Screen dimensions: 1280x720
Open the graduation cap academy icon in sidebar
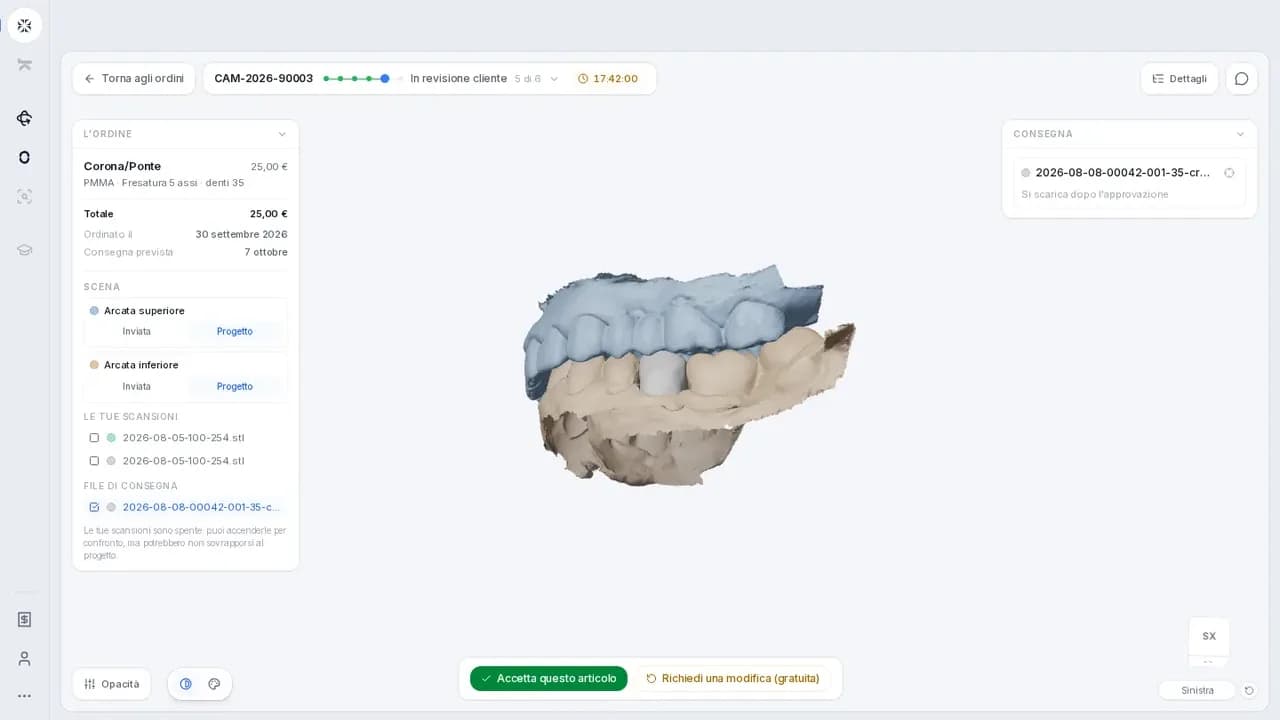[24, 249]
